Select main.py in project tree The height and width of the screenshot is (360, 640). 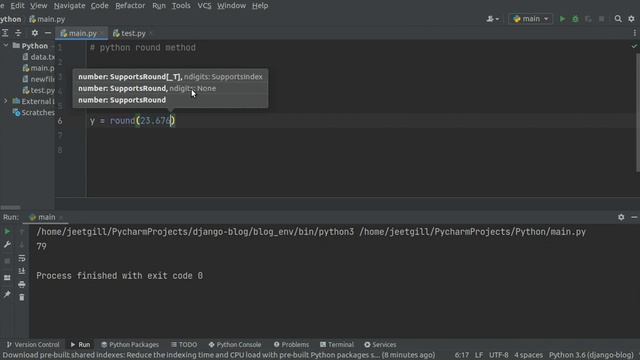[38, 68]
